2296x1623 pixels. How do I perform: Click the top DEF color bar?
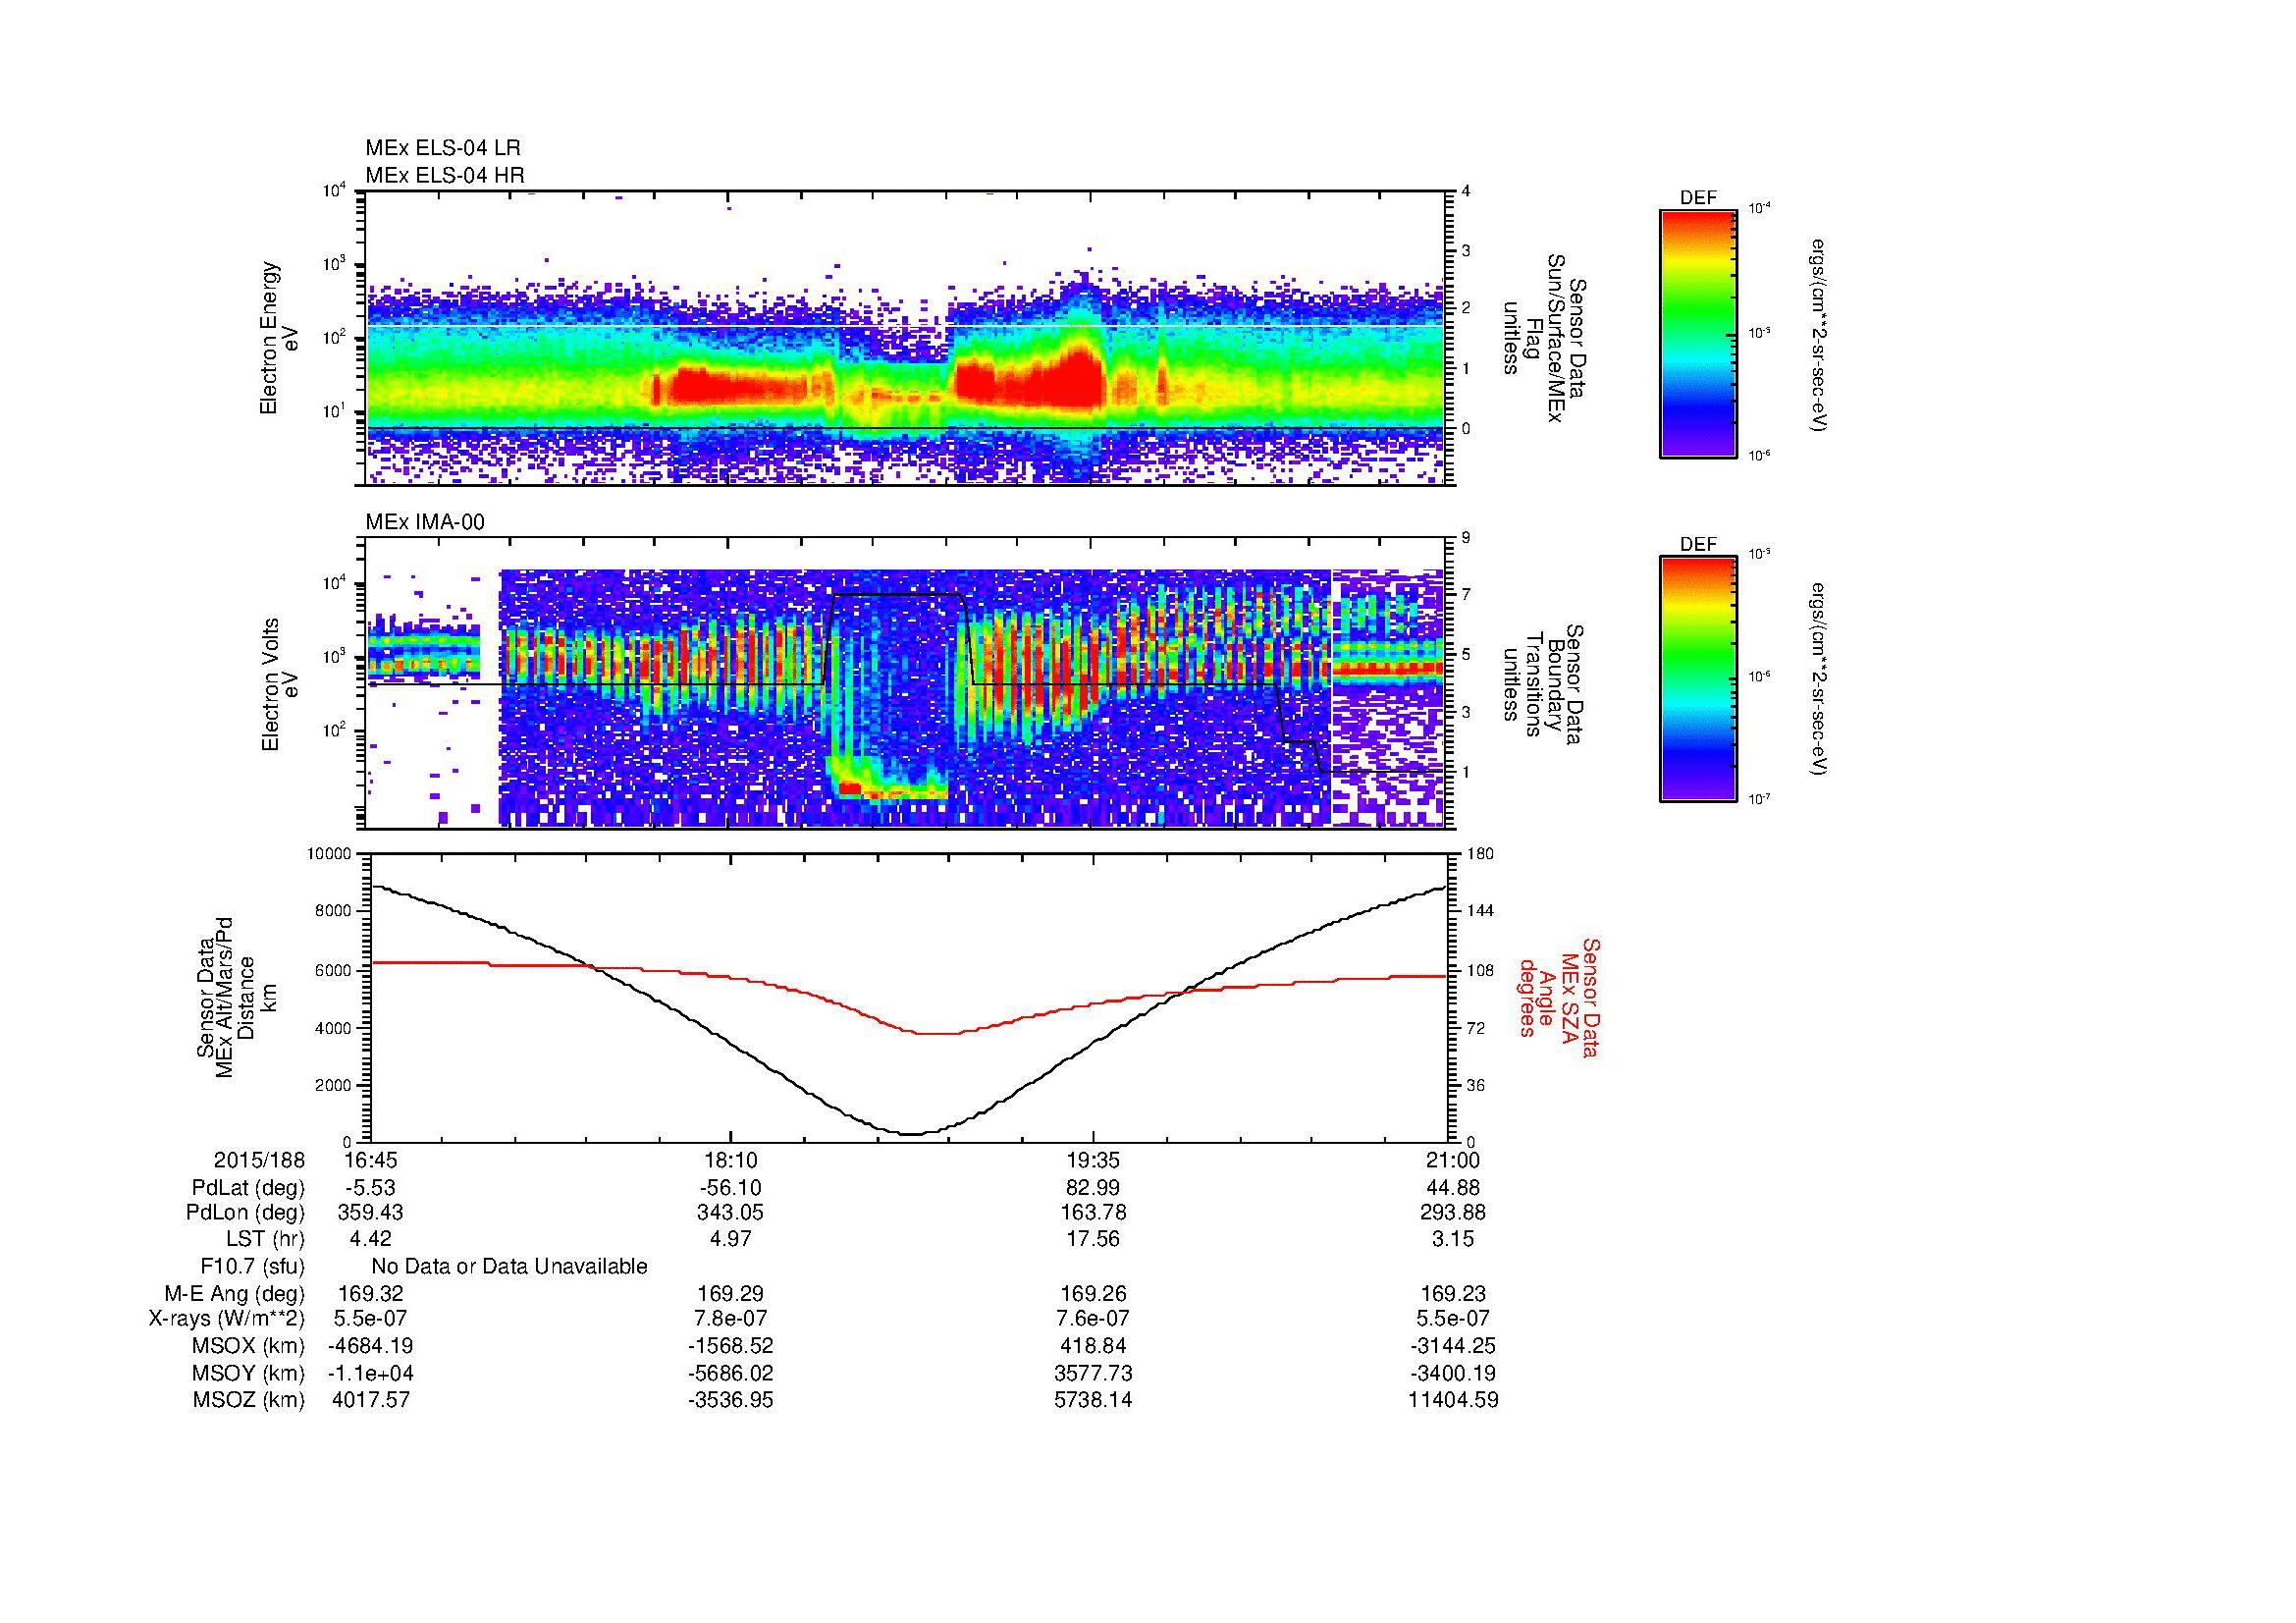click(1698, 334)
